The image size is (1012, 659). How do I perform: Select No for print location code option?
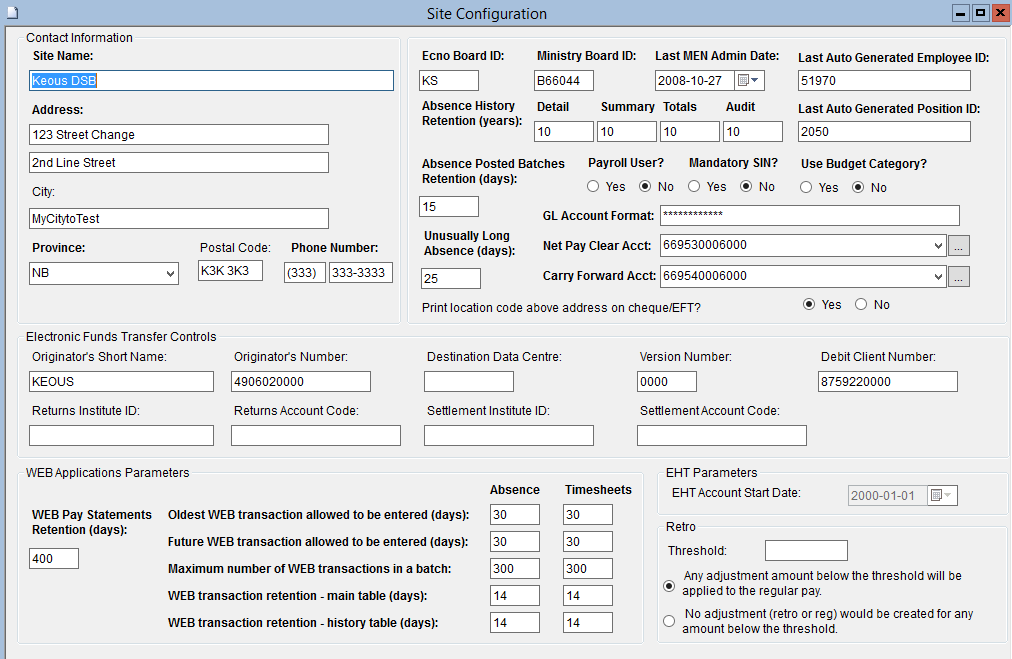tap(861, 305)
